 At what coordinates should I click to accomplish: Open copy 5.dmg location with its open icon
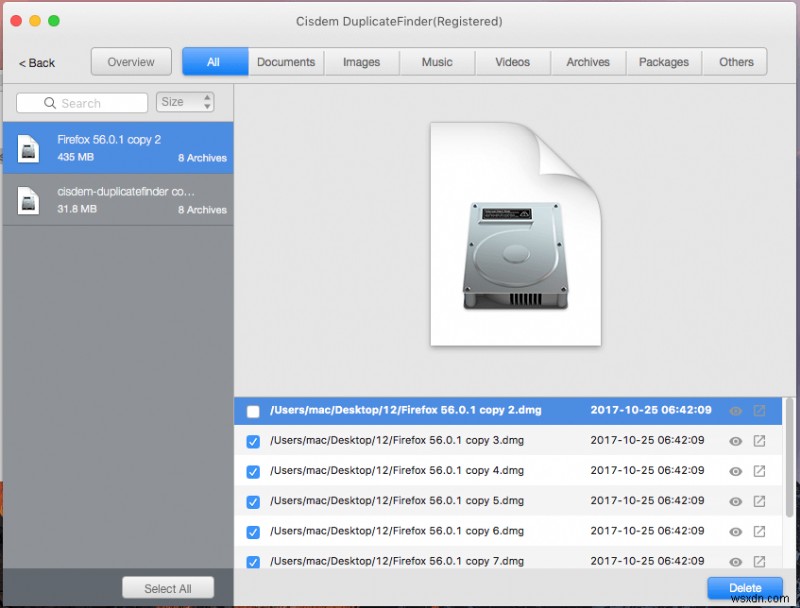click(x=761, y=501)
